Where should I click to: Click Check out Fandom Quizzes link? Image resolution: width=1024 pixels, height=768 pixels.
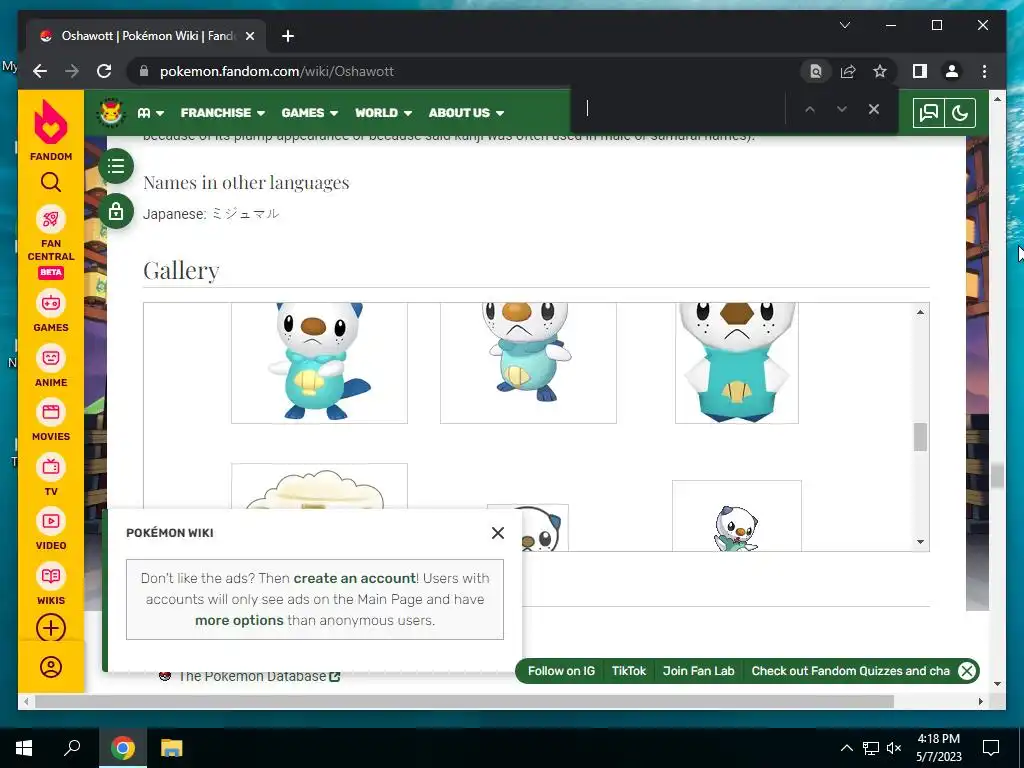click(850, 671)
